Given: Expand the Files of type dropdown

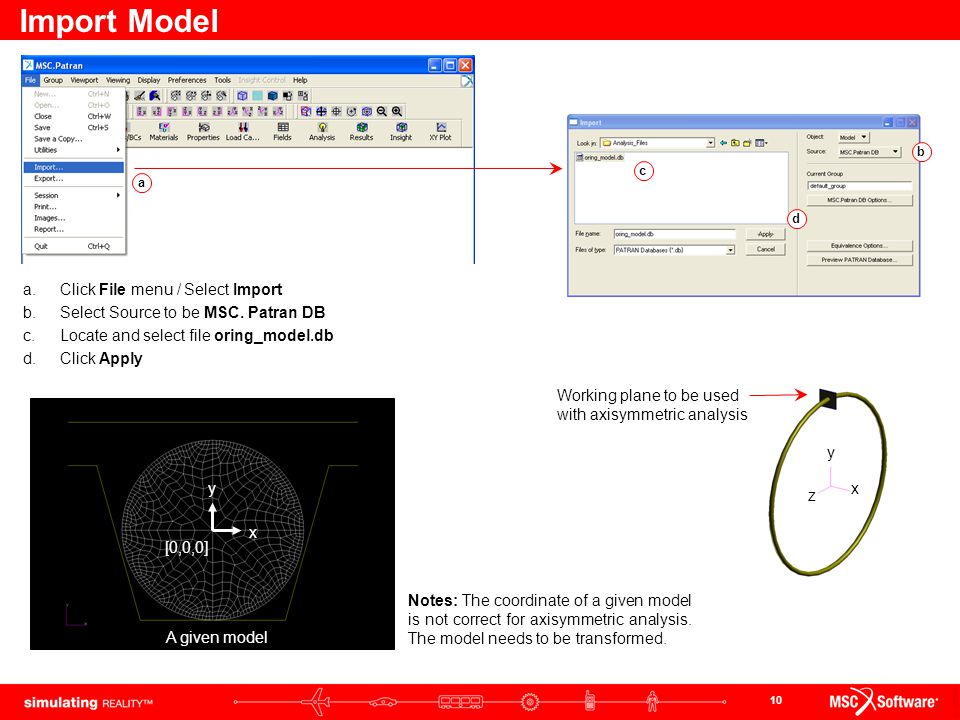Looking at the screenshot, I should click(x=730, y=250).
